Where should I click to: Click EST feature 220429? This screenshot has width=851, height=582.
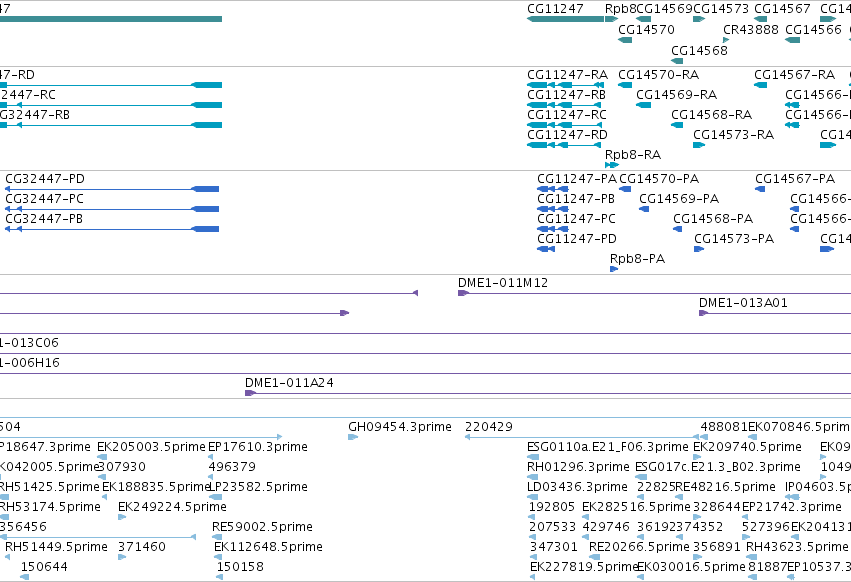(488, 427)
